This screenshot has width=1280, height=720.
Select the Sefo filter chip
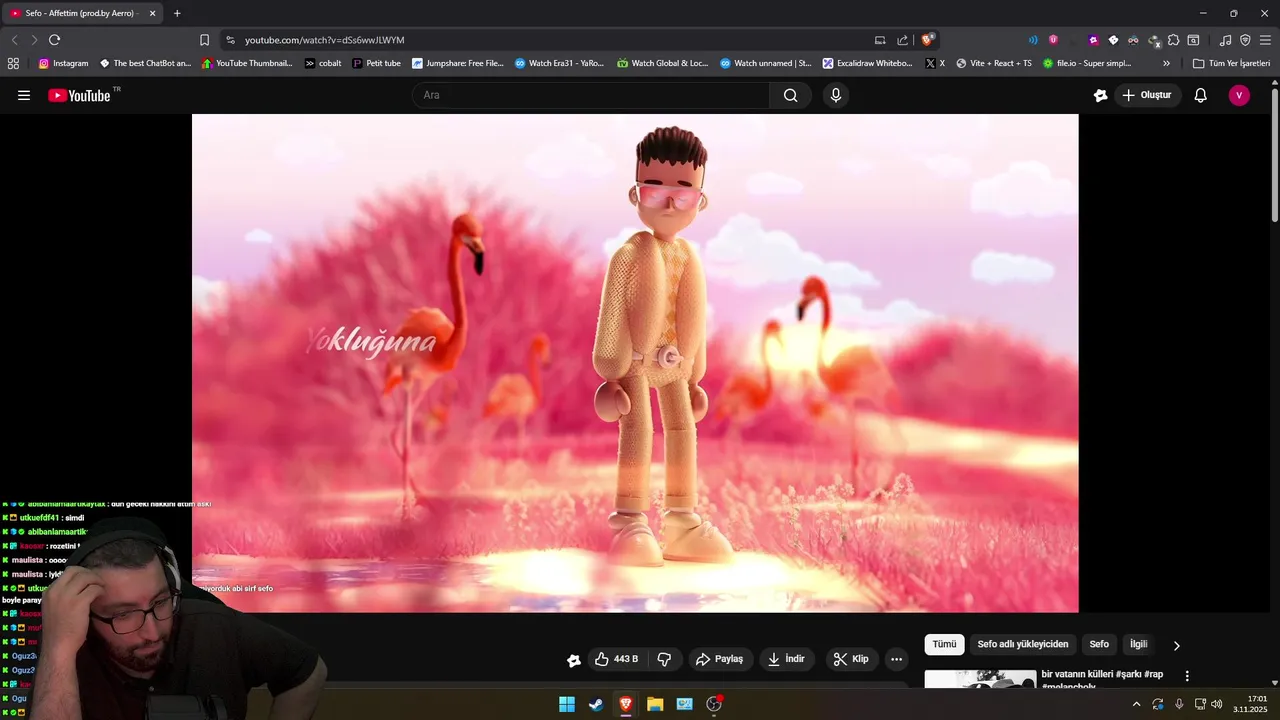[1099, 645]
